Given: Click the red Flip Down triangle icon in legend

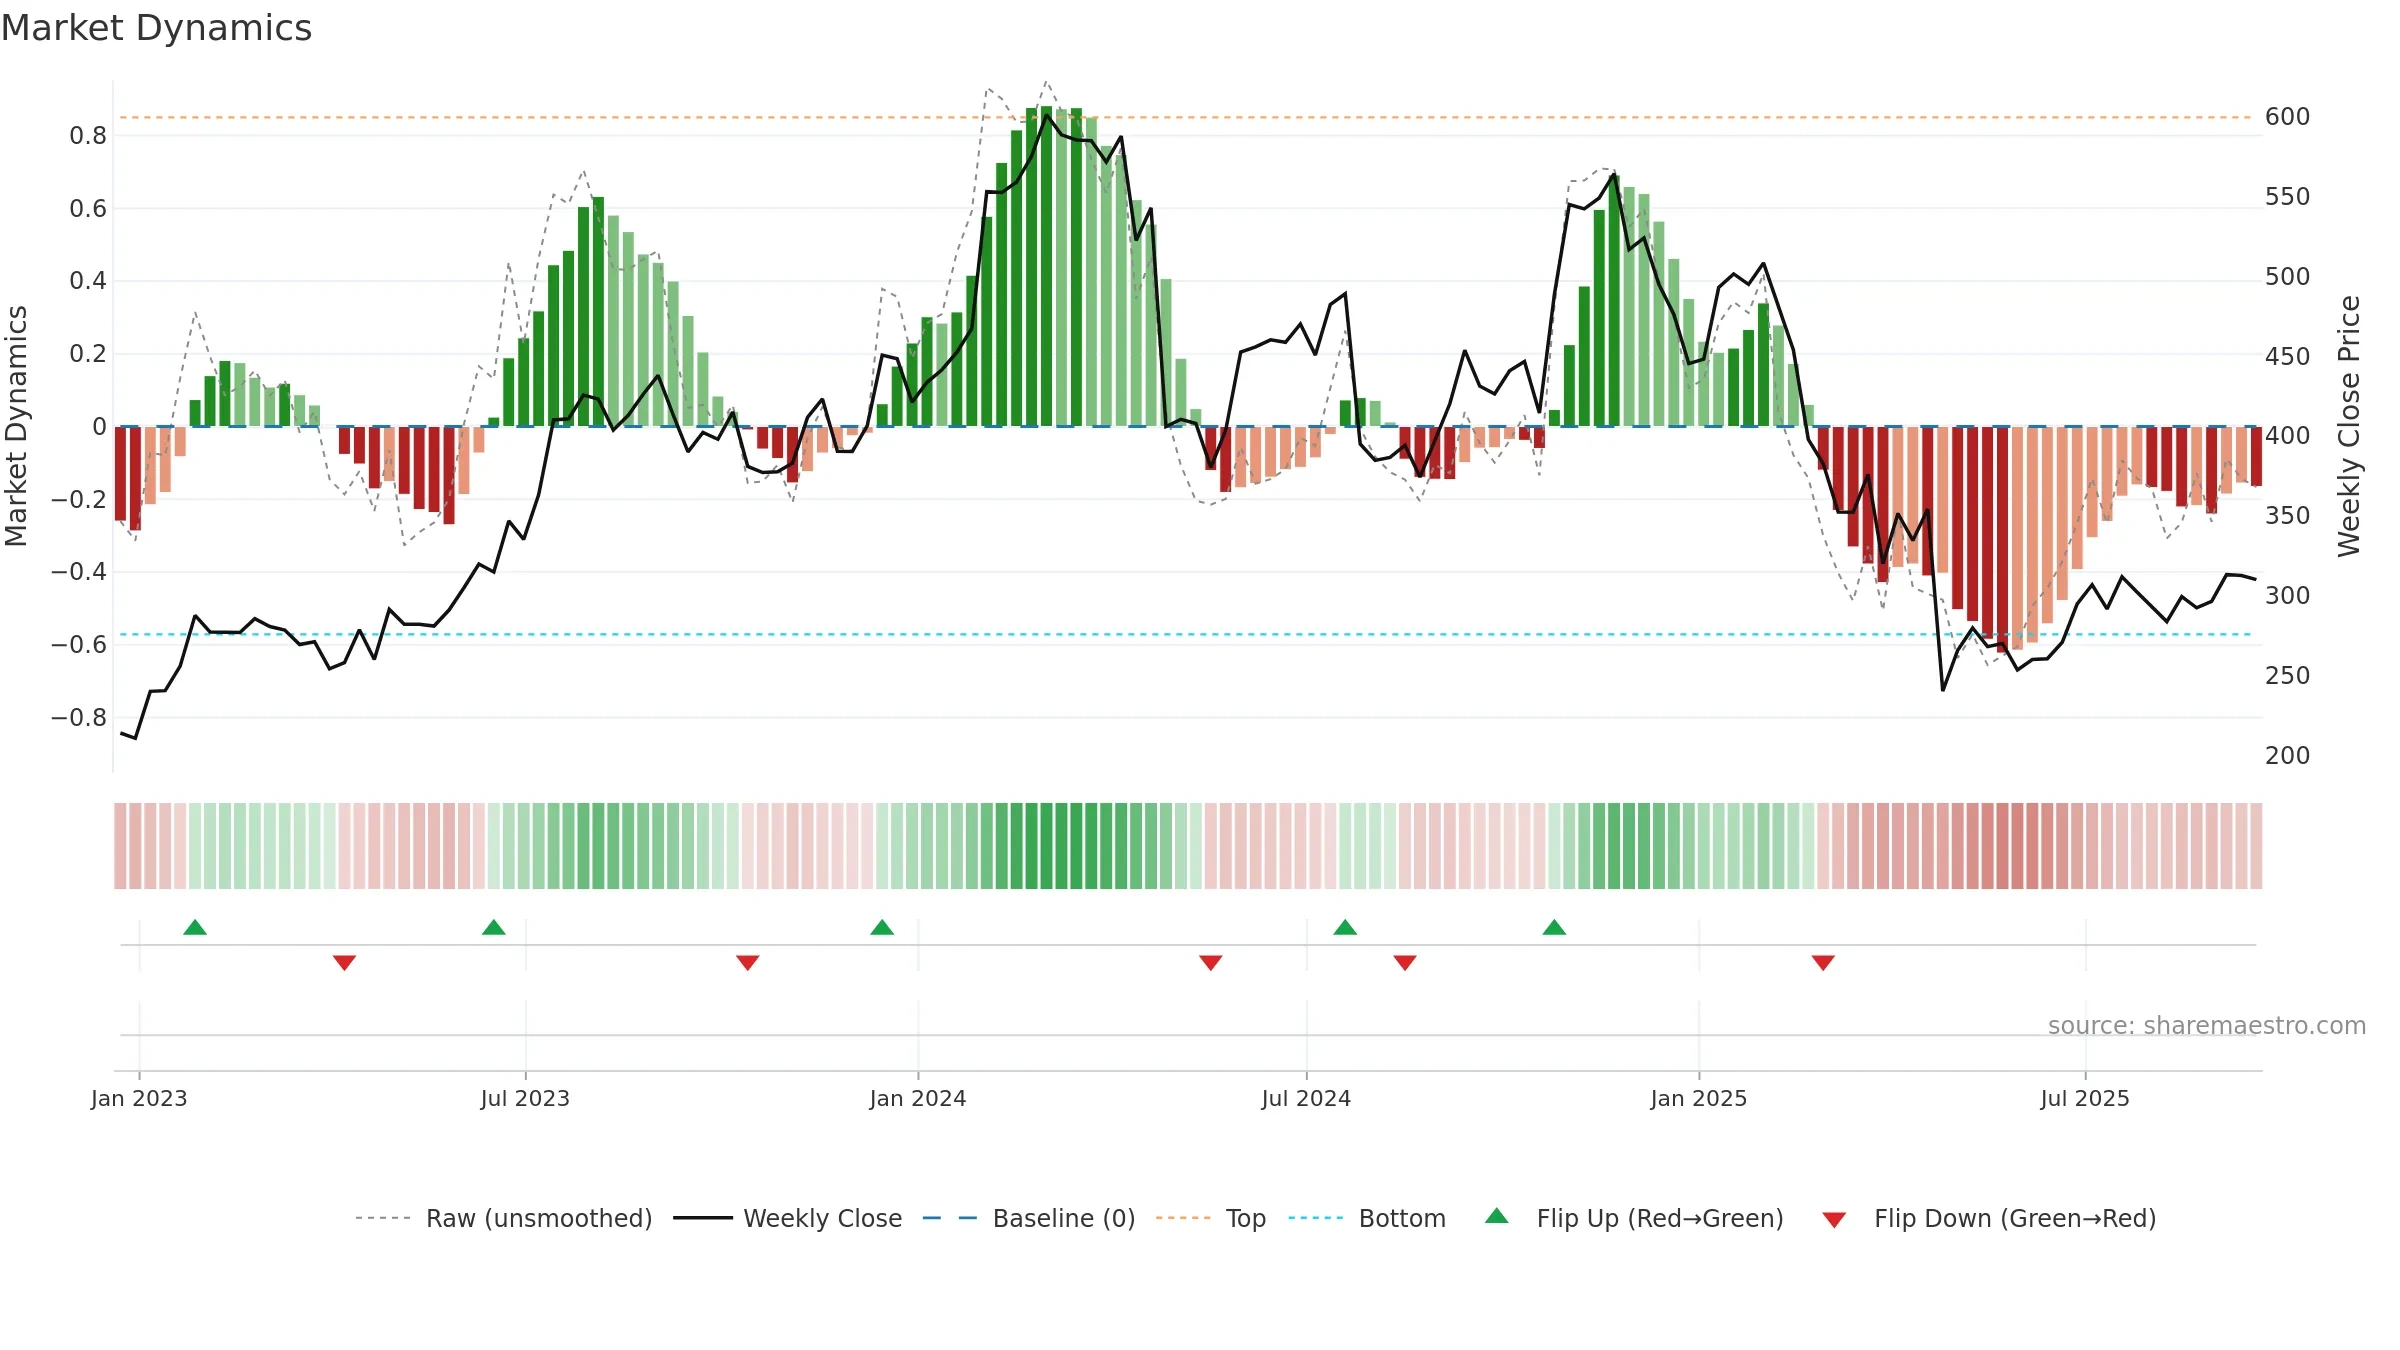Looking at the screenshot, I should tap(1834, 1220).
